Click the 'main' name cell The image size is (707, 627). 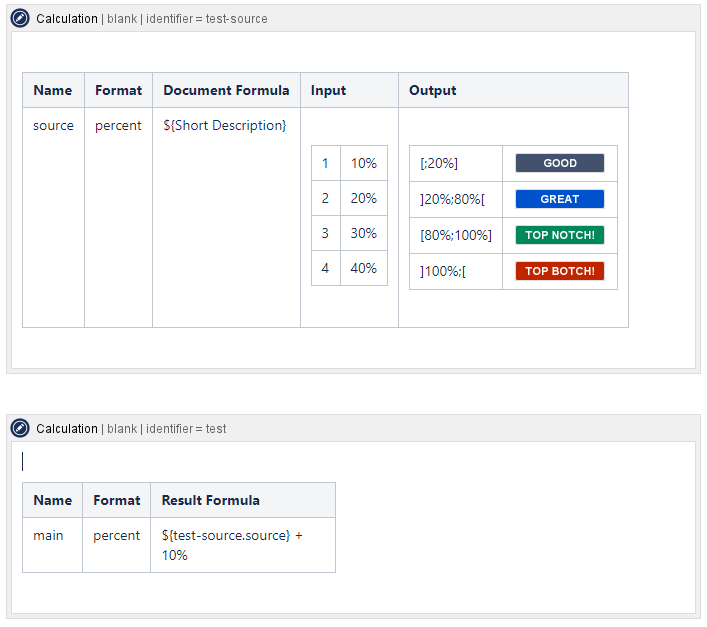click(48, 535)
